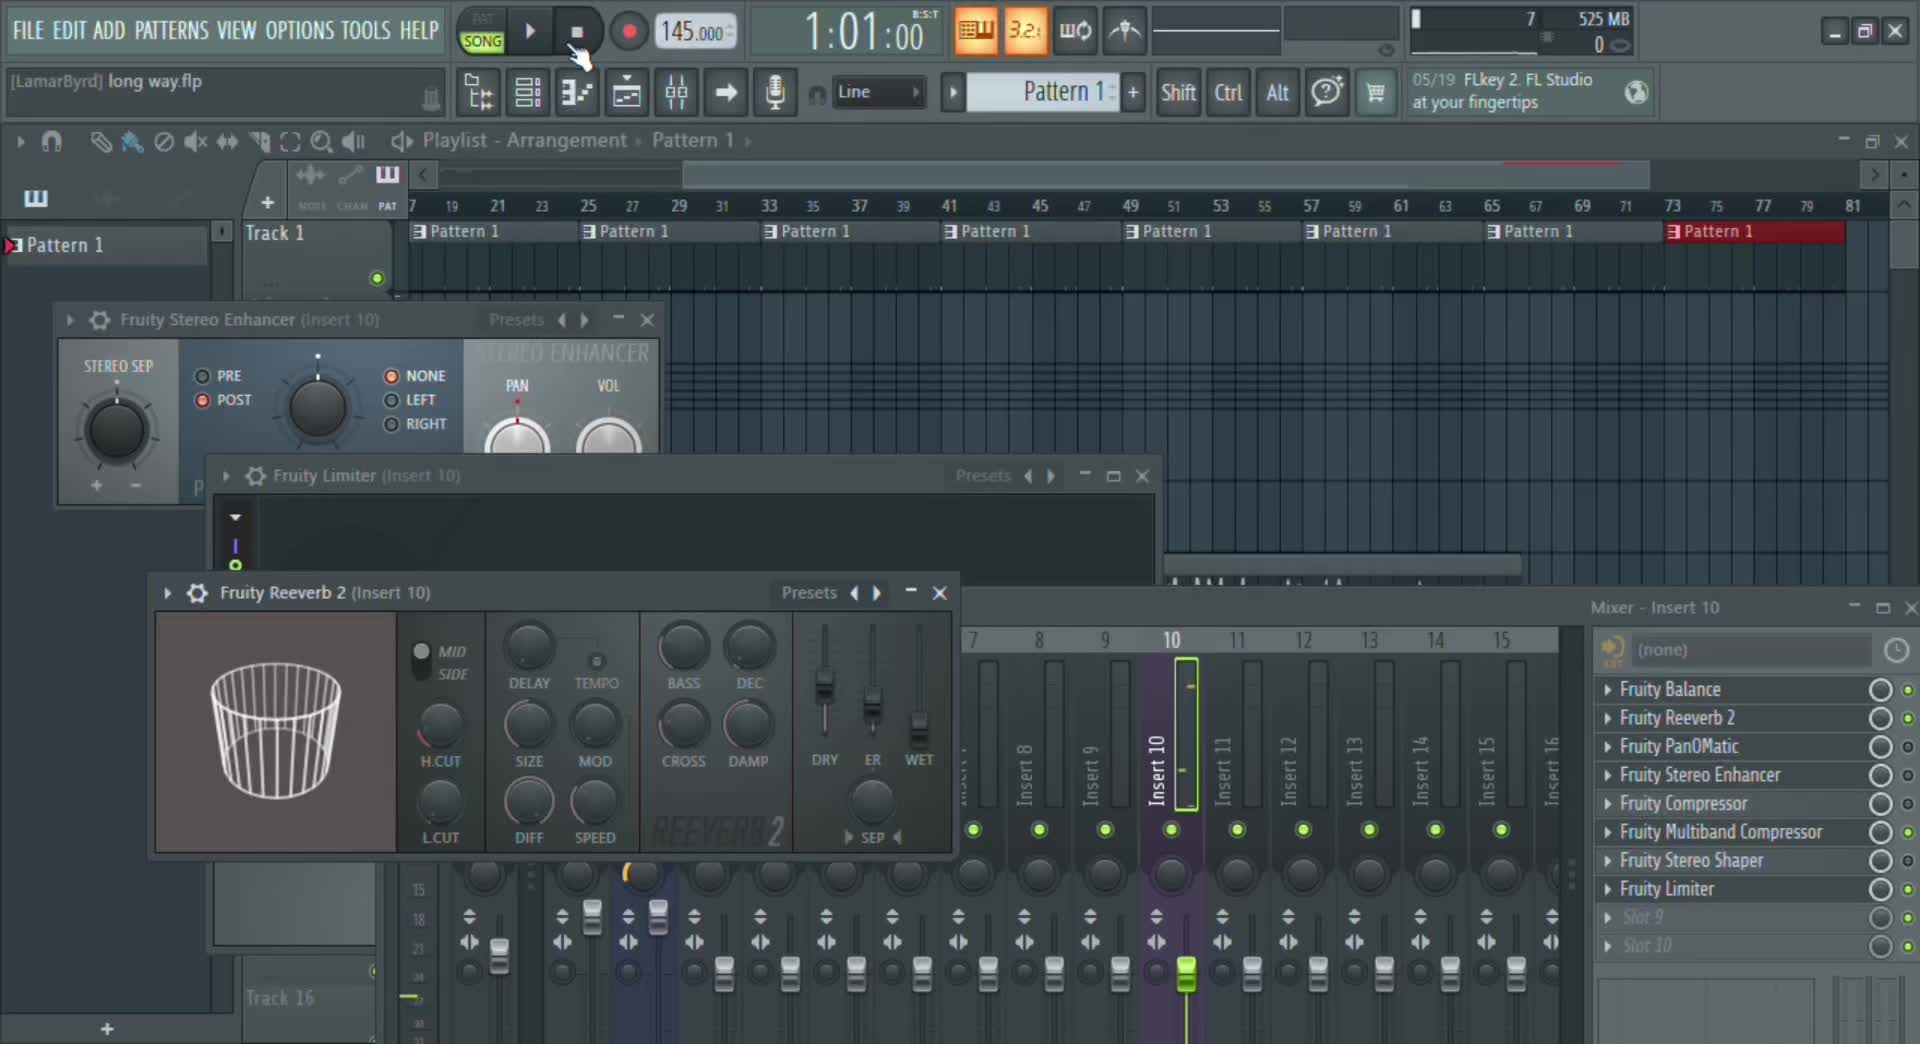Toggle loop recording icon
The height and width of the screenshot is (1044, 1920).
coord(1075,31)
